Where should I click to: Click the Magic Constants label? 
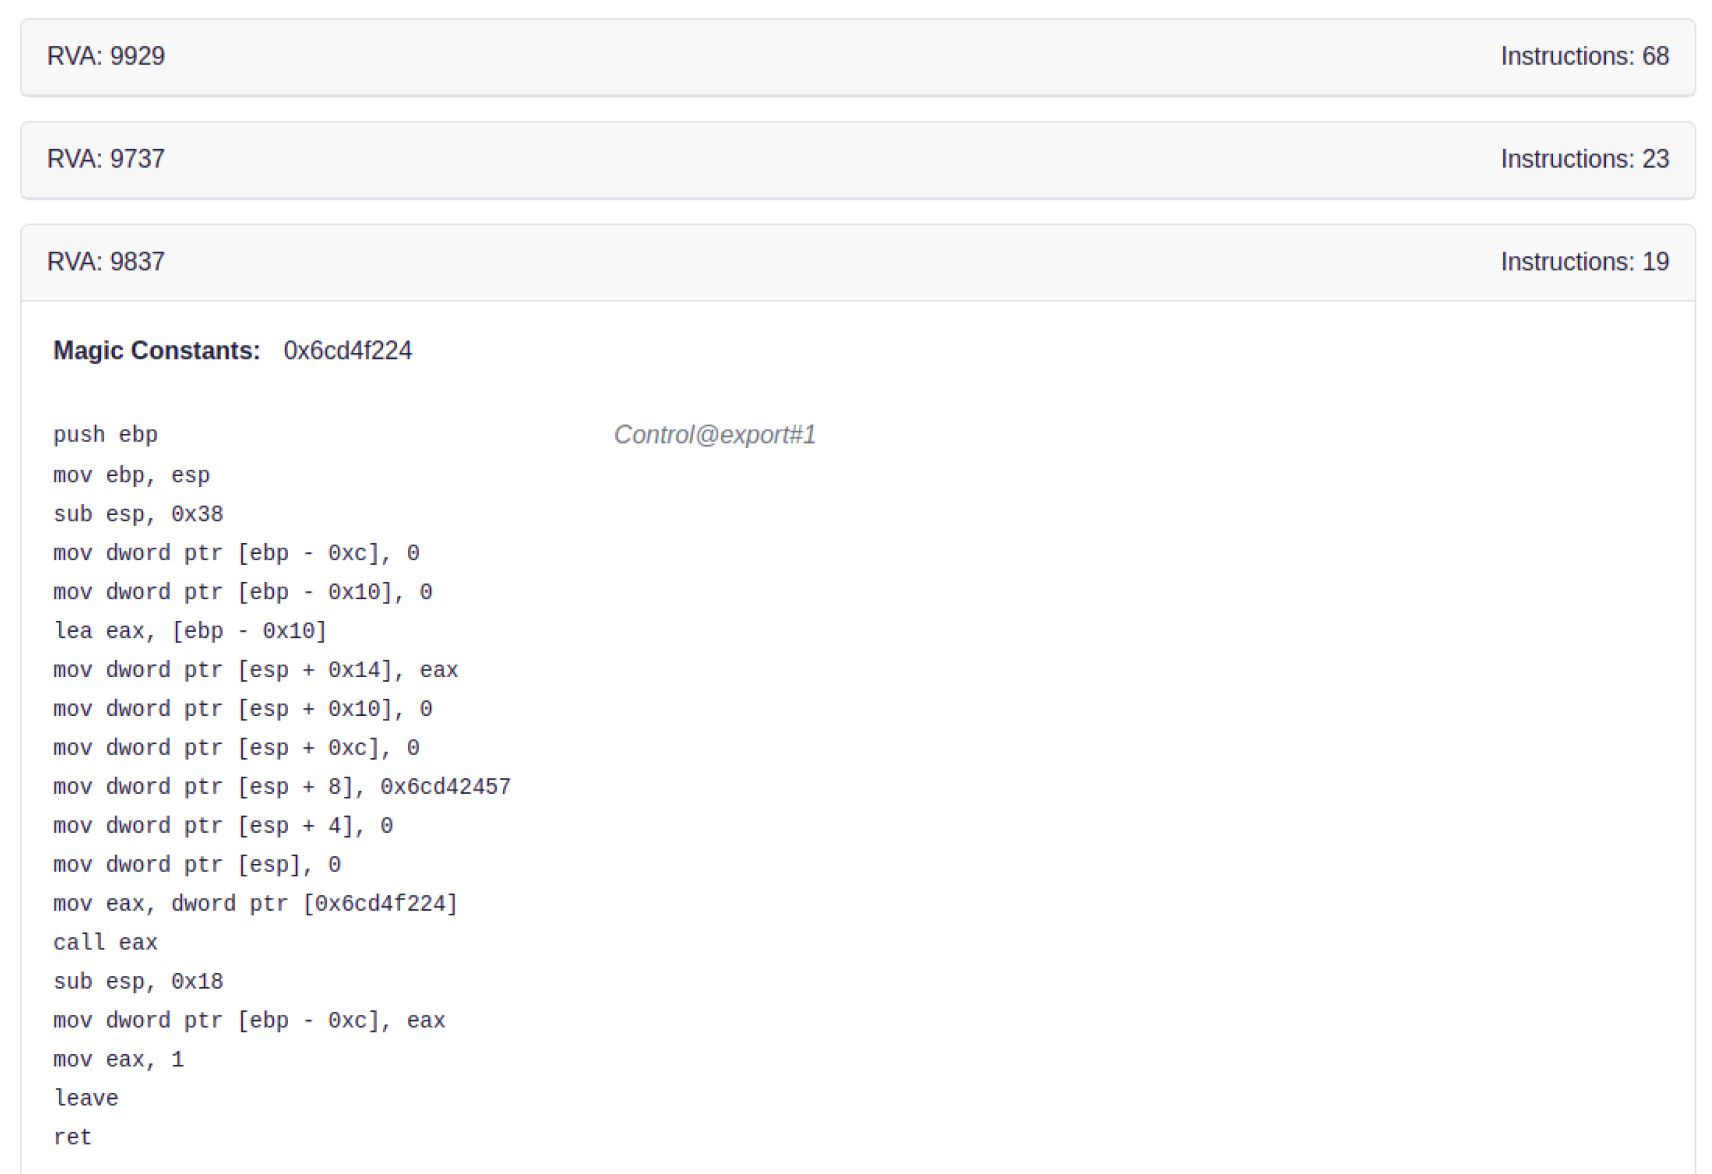click(x=156, y=351)
